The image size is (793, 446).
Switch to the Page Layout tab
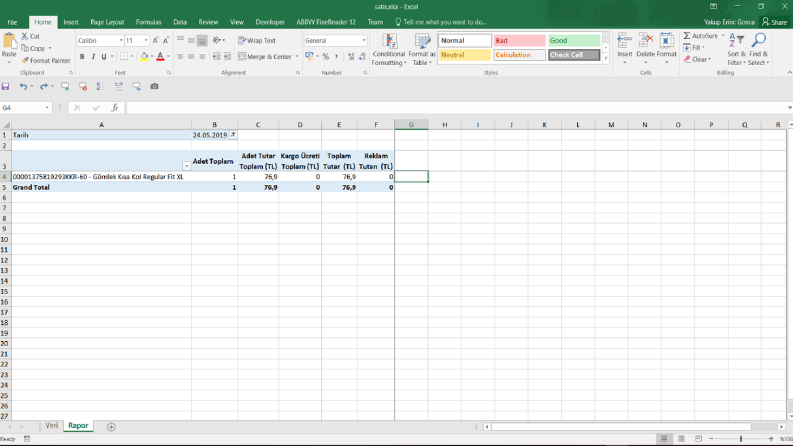[107, 22]
